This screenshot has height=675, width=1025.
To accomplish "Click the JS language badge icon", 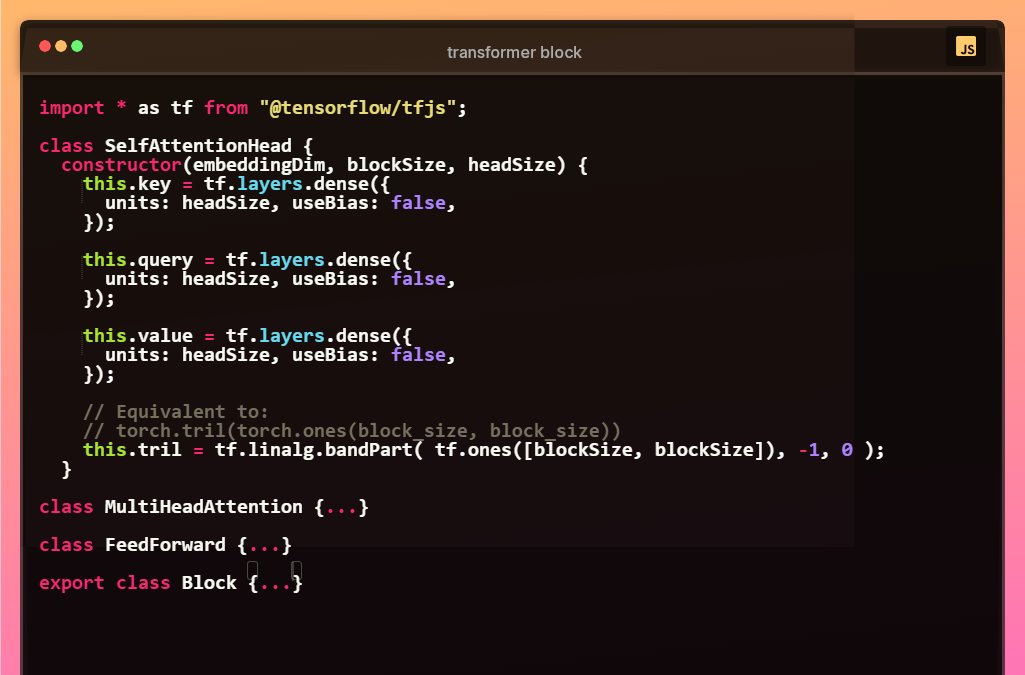I will pyautogui.click(x=966, y=46).
